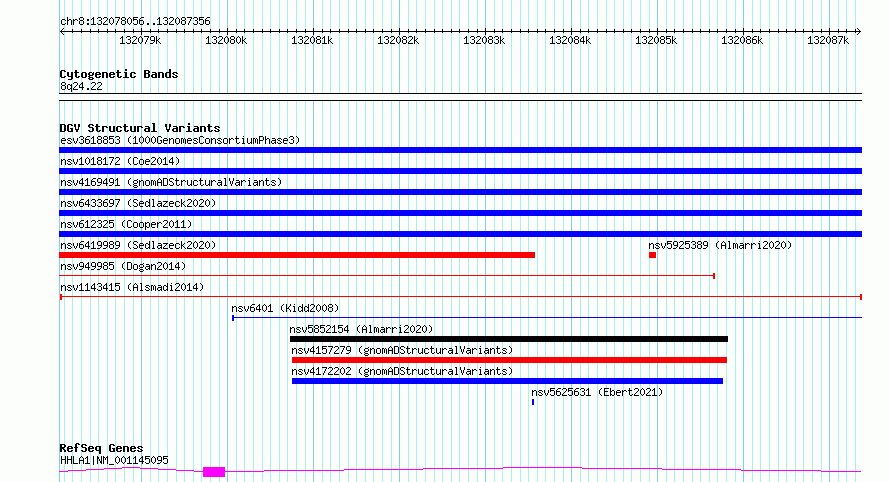Open the nsv1018172 (Coe2014) label
Image resolution: width=890 pixels, height=482 pixels.
pyautogui.click(x=120, y=161)
